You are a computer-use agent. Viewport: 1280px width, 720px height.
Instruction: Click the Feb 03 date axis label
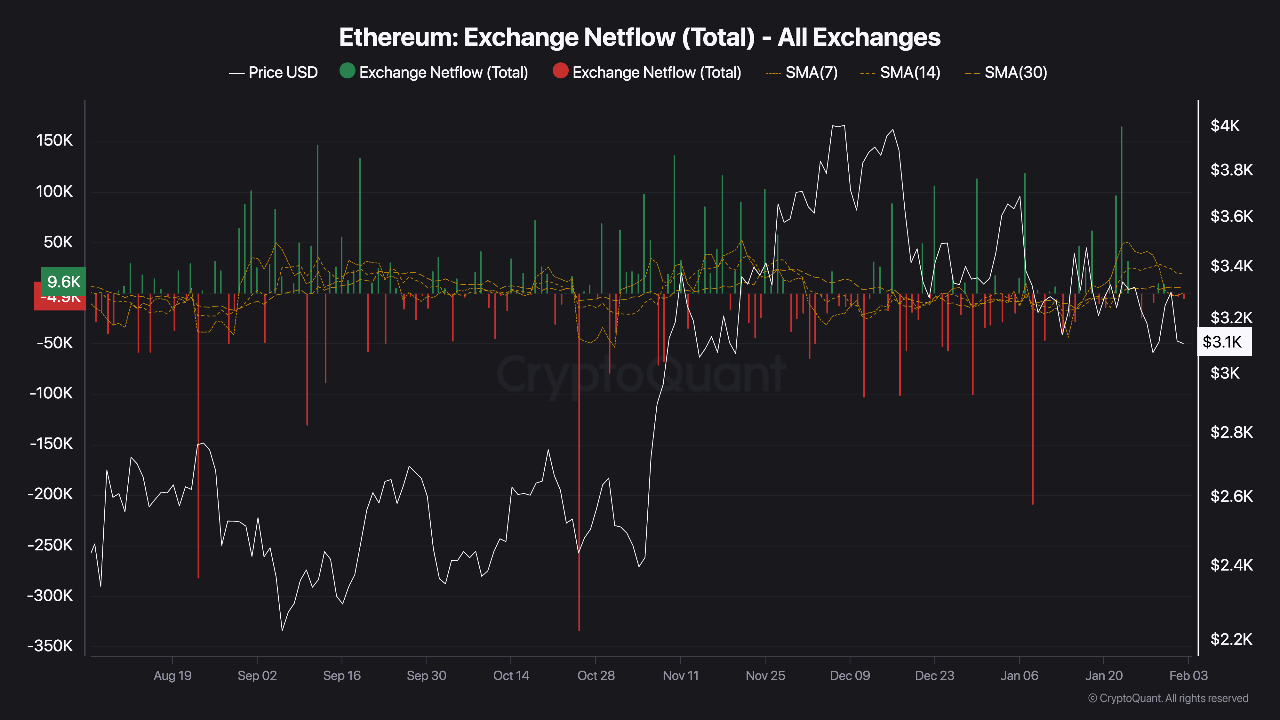[x=1188, y=676]
